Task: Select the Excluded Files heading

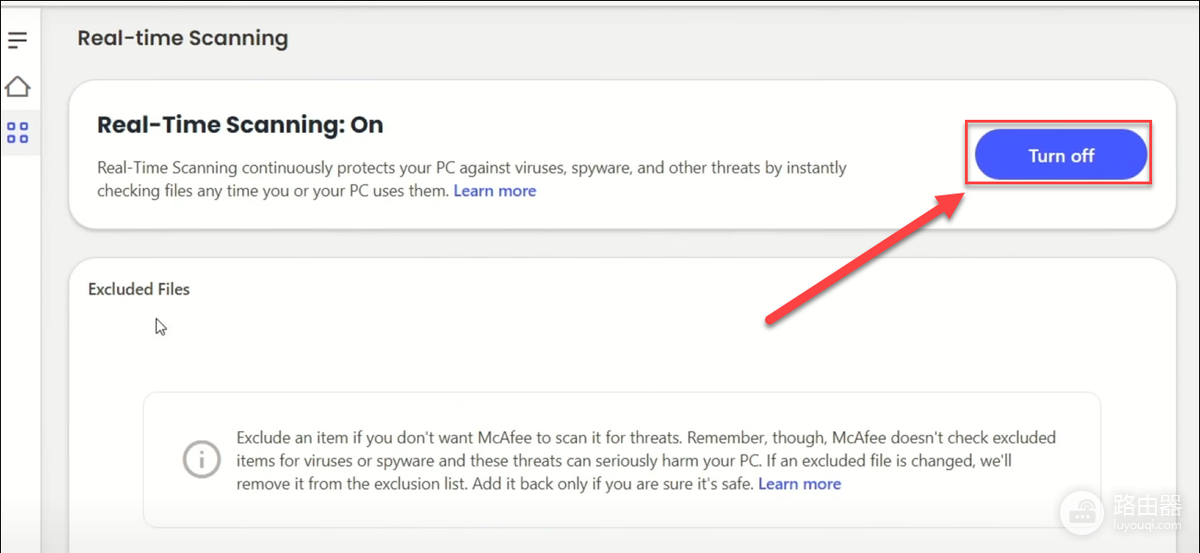Action: (x=139, y=289)
